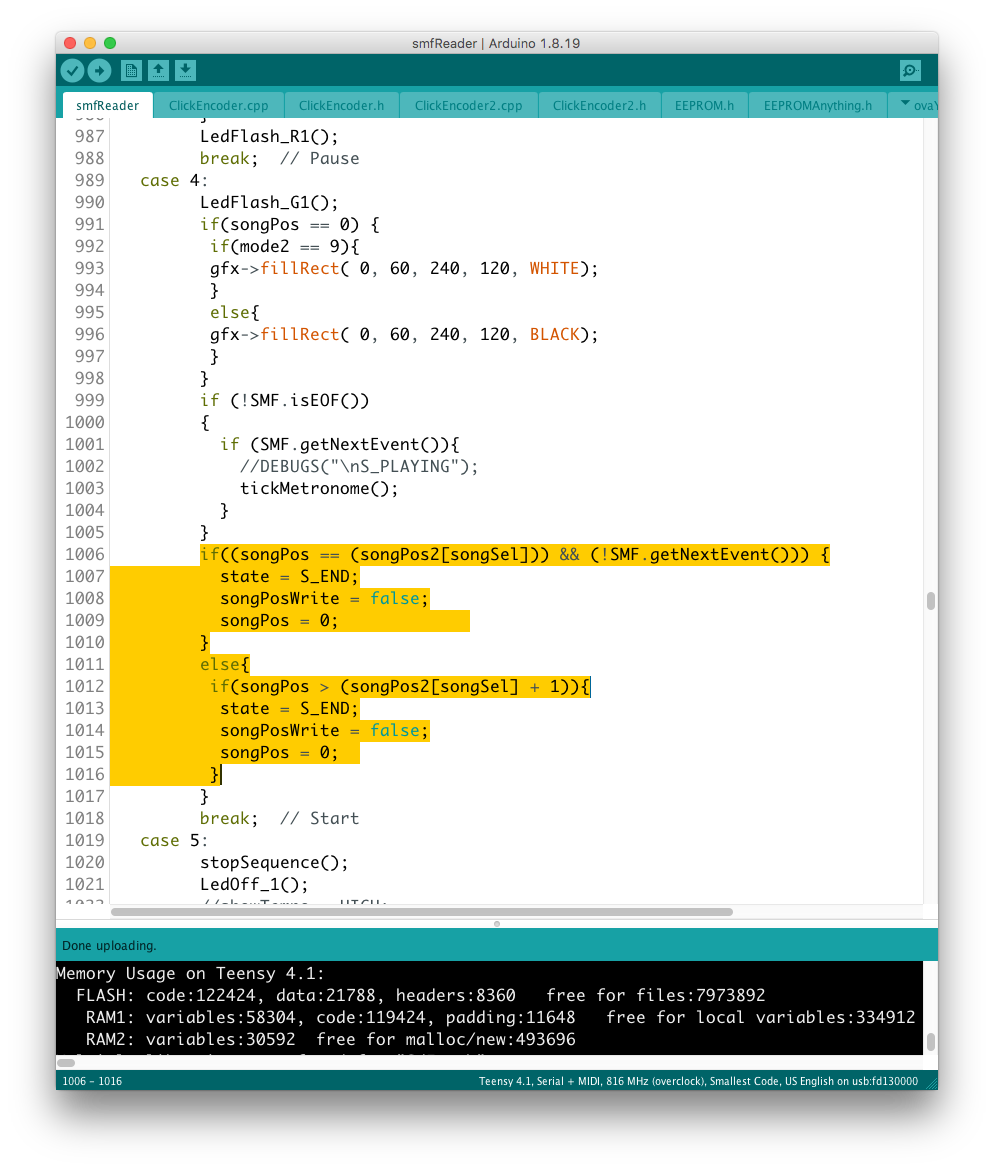Screen dimensions: 994x1170
Task: Click the Open sketch up-arrow icon
Action: tap(158, 70)
